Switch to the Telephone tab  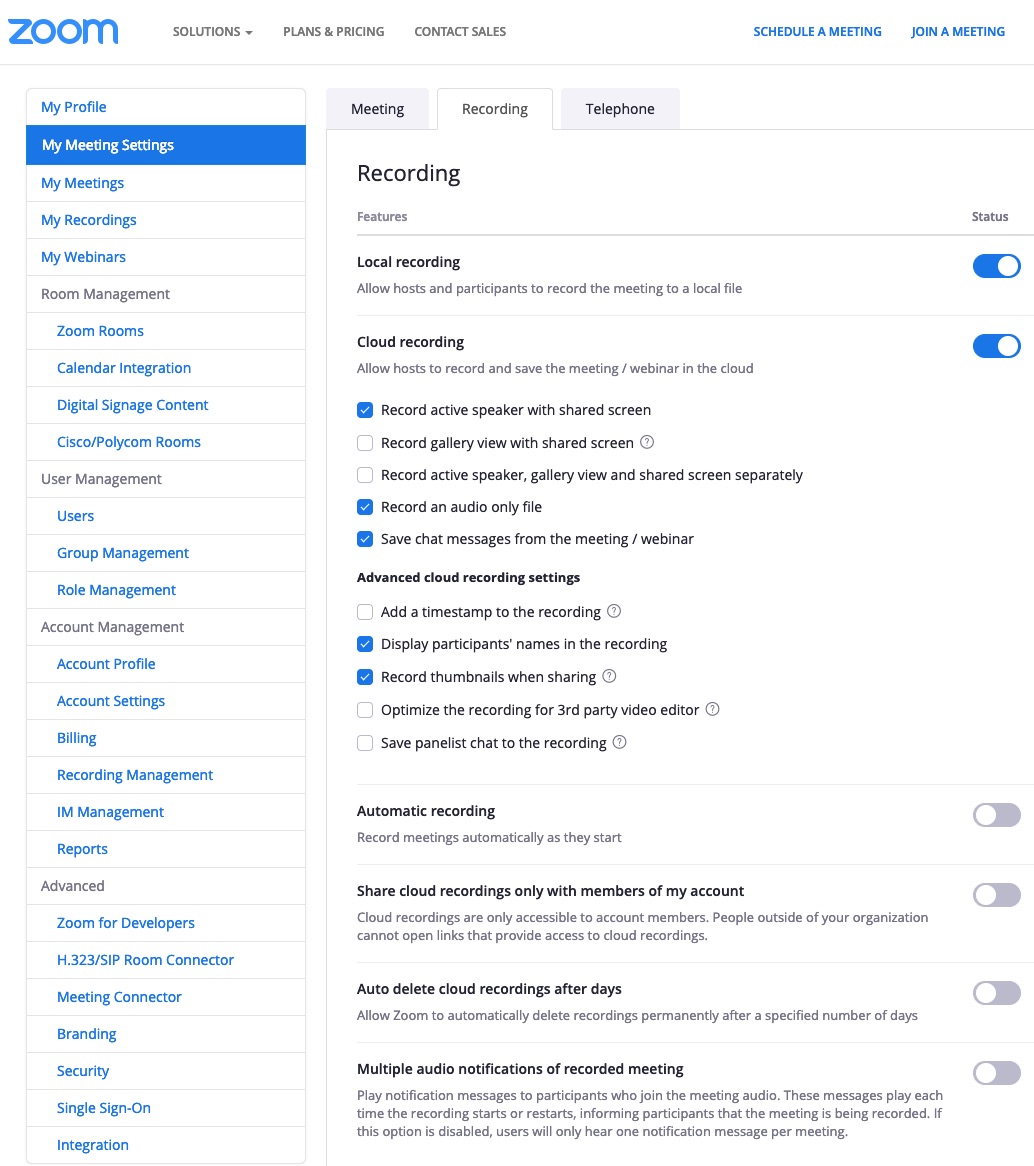[620, 109]
